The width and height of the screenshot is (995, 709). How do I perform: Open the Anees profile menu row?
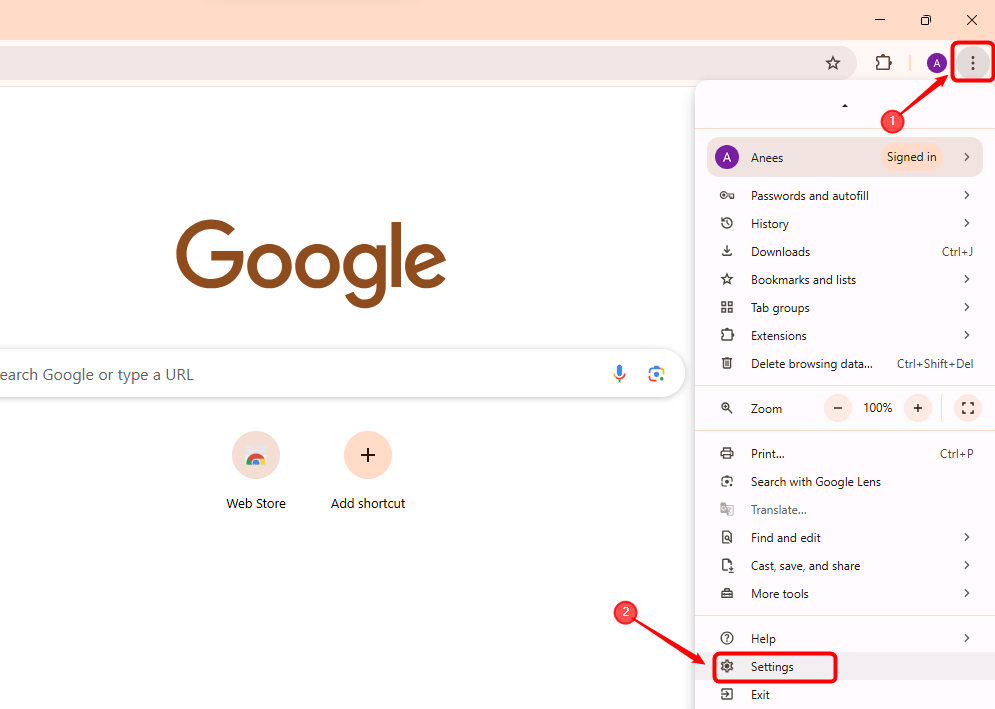click(845, 157)
